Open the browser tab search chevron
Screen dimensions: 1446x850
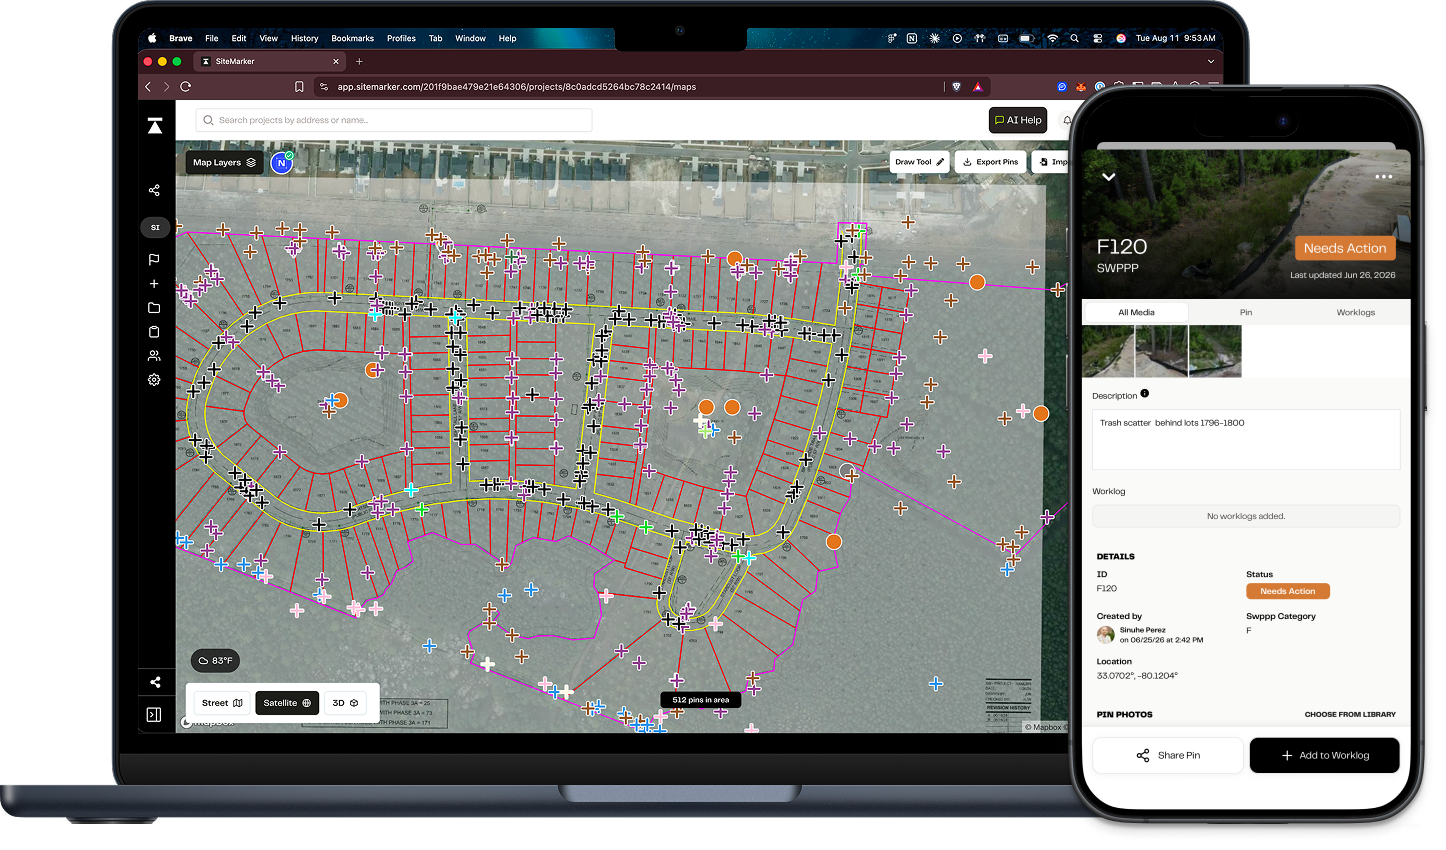tap(1211, 61)
